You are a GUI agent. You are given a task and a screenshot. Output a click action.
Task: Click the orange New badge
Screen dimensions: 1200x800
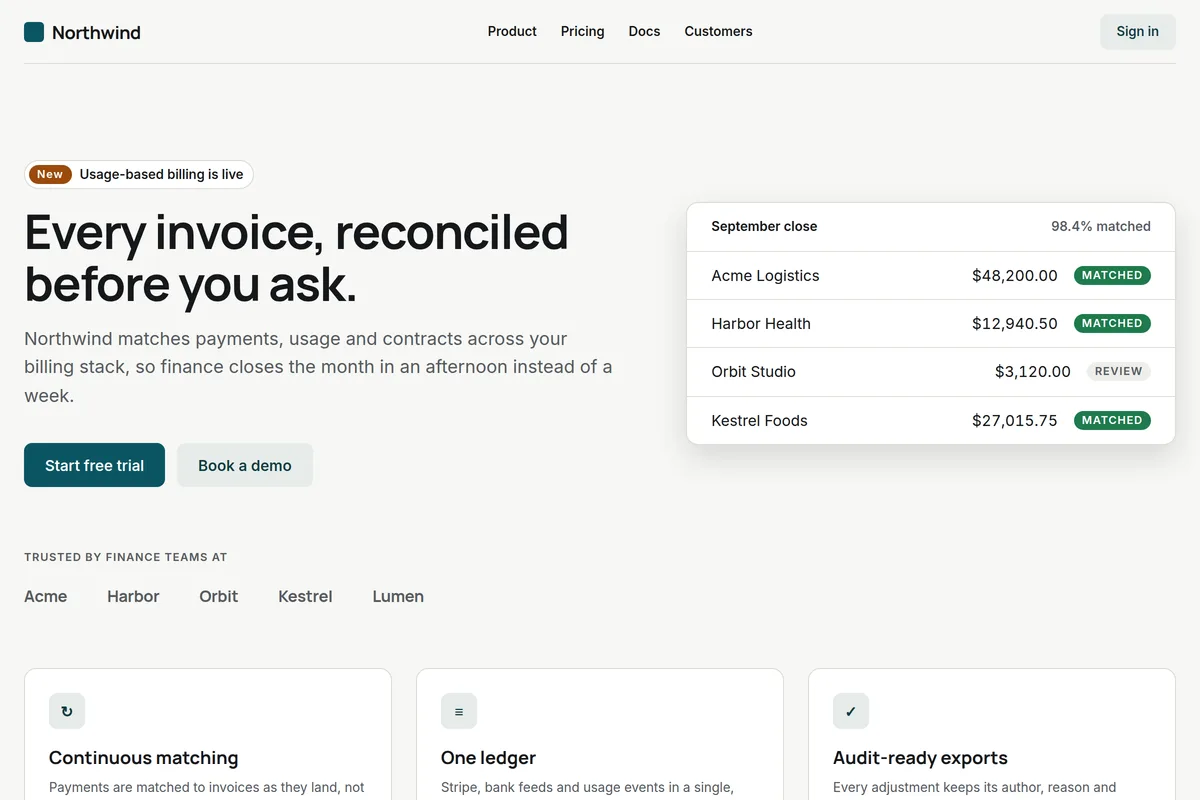(x=50, y=174)
